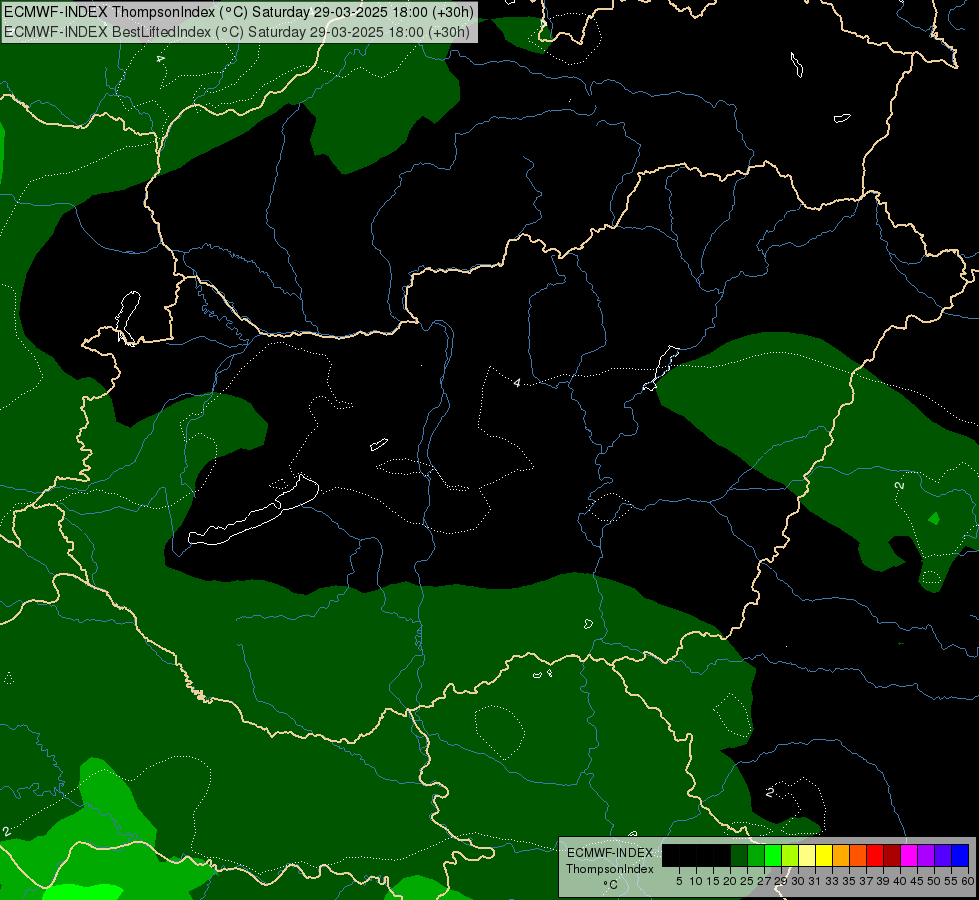This screenshot has width=979, height=900.
Task: Click the legend scale value '39'
Action: 883,881
